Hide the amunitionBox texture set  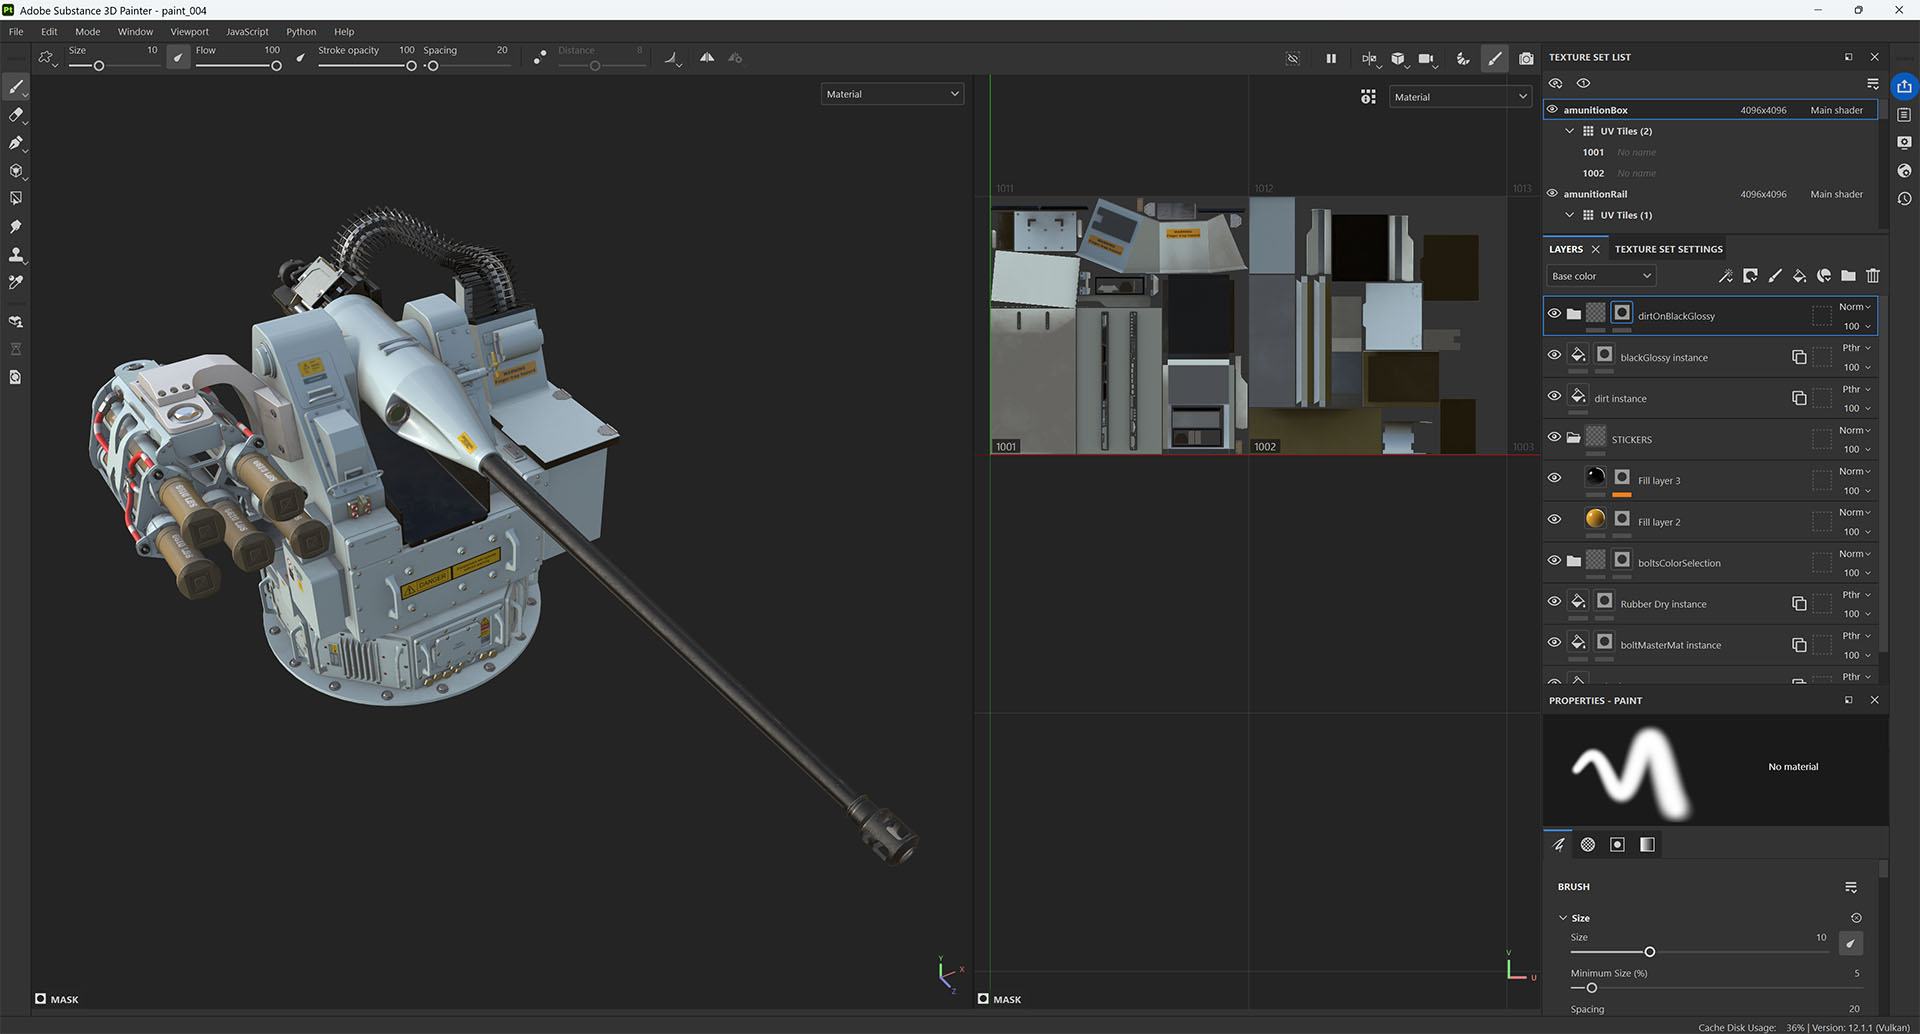[x=1553, y=110]
